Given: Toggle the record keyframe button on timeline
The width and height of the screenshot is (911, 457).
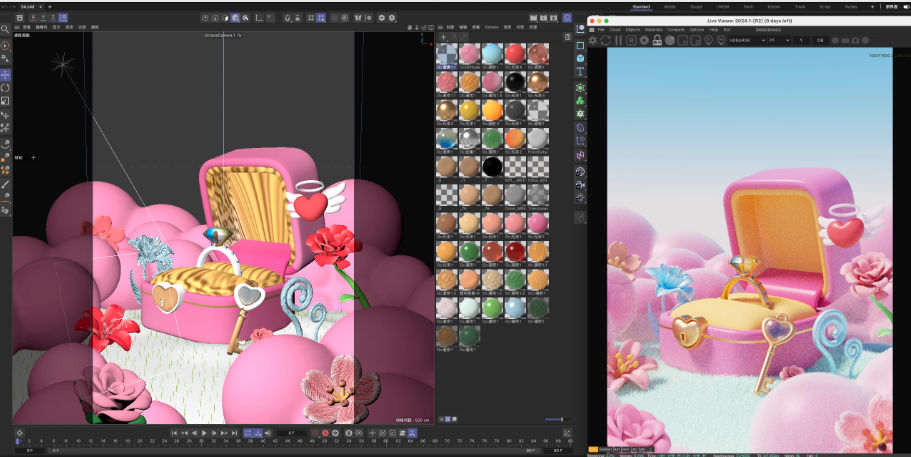Looking at the screenshot, I should 325,432.
